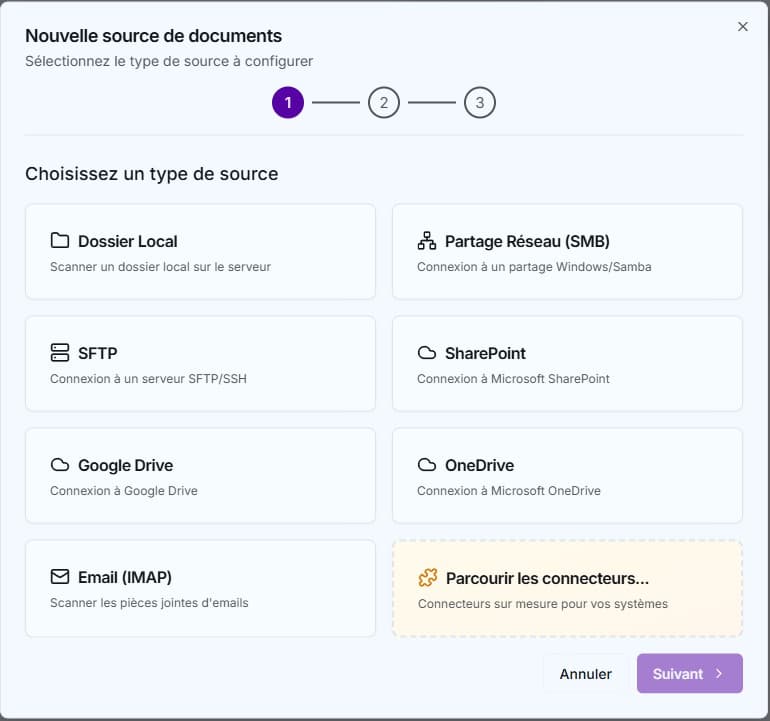Viewport: 770px width, 721px height.
Task: Click the server icon beside SFTP
Action: point(60,353)
